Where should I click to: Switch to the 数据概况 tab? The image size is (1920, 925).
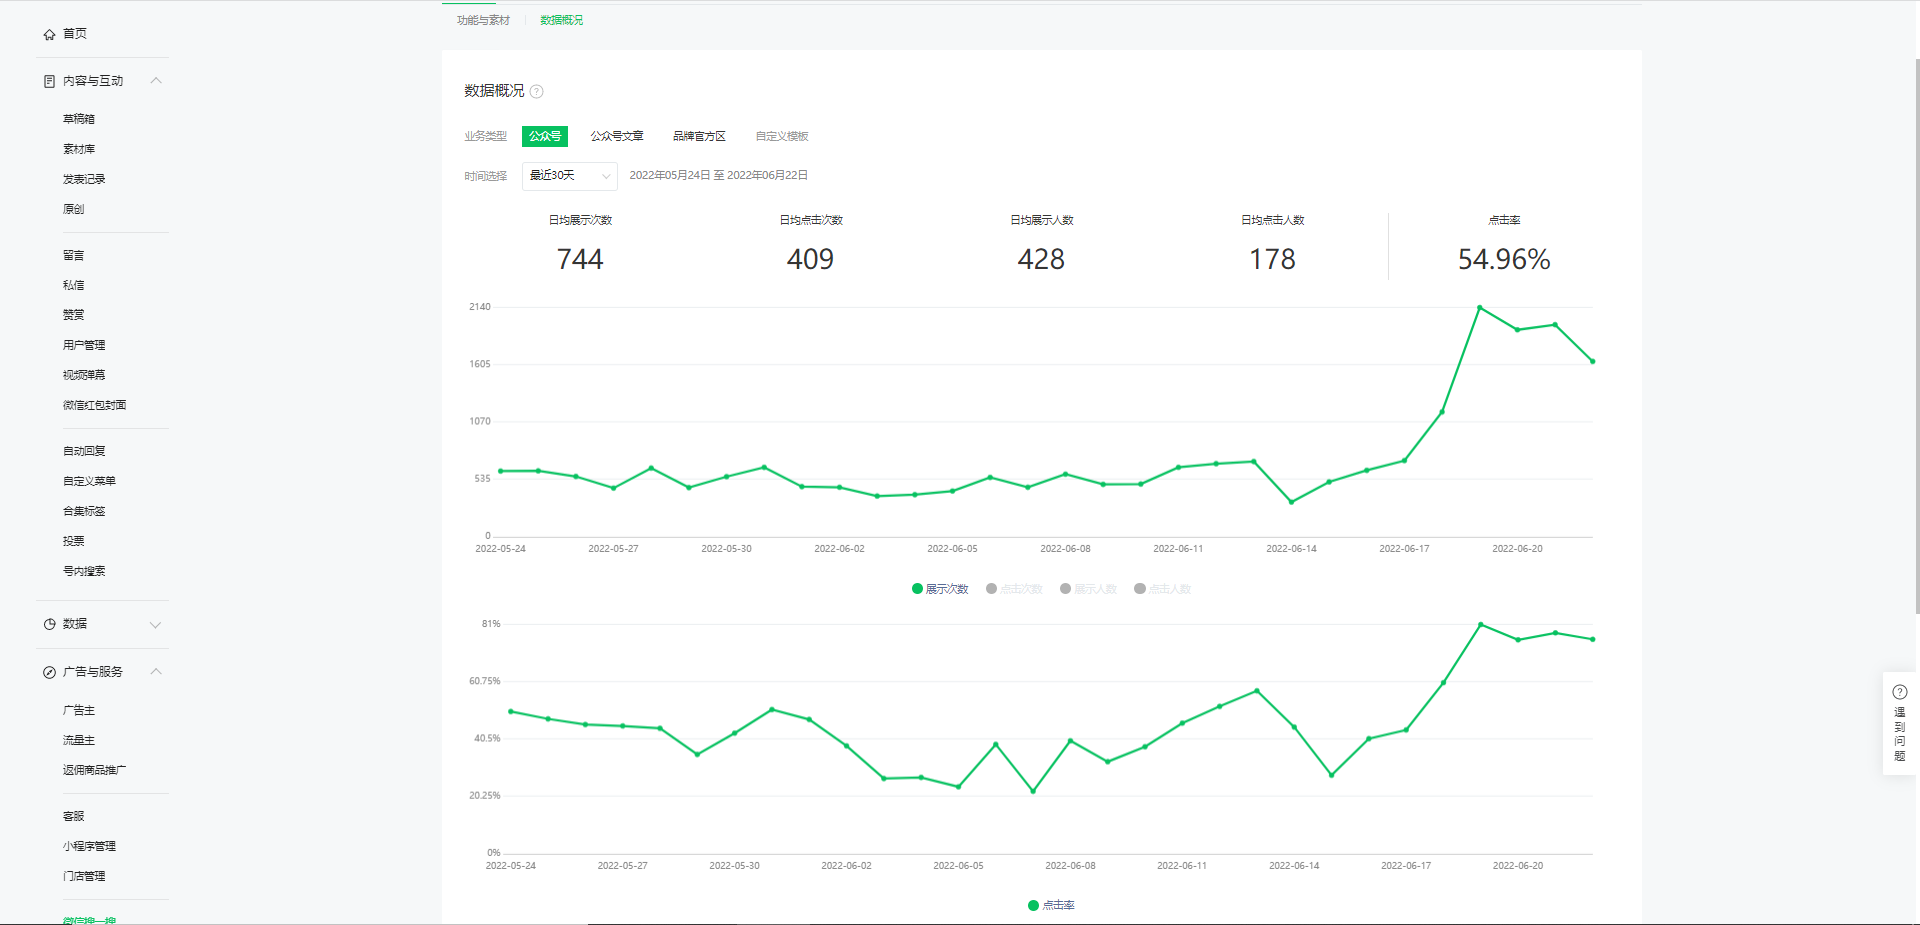coord(562,20)
